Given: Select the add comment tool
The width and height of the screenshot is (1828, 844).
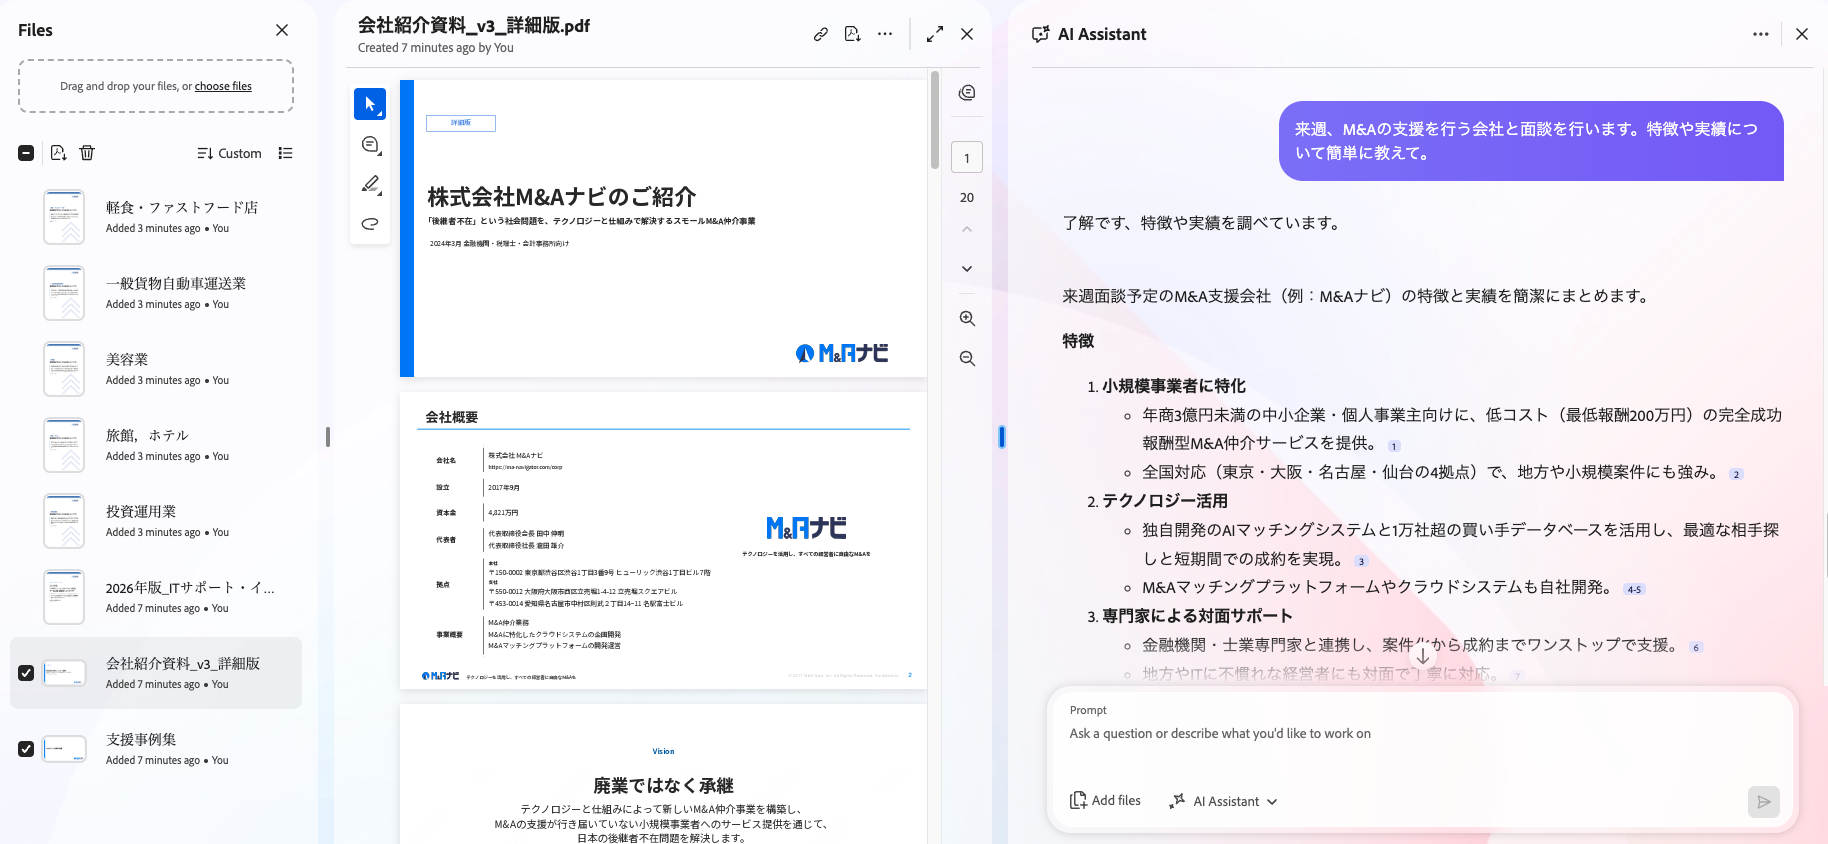Looking at the screenshot, I should coord(370,145).
